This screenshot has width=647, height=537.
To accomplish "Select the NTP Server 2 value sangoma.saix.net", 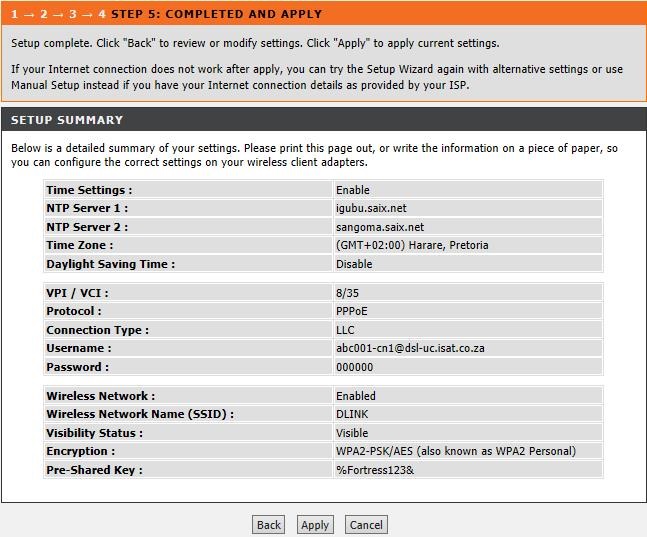I will 380,227.
